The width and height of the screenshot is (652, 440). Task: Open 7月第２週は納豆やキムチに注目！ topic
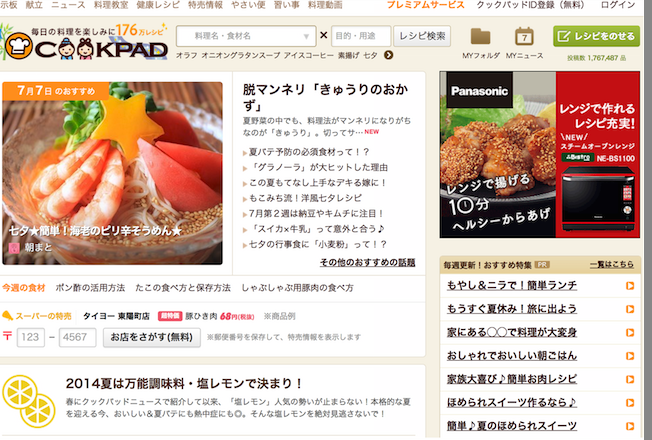click(x=317, y=214)
